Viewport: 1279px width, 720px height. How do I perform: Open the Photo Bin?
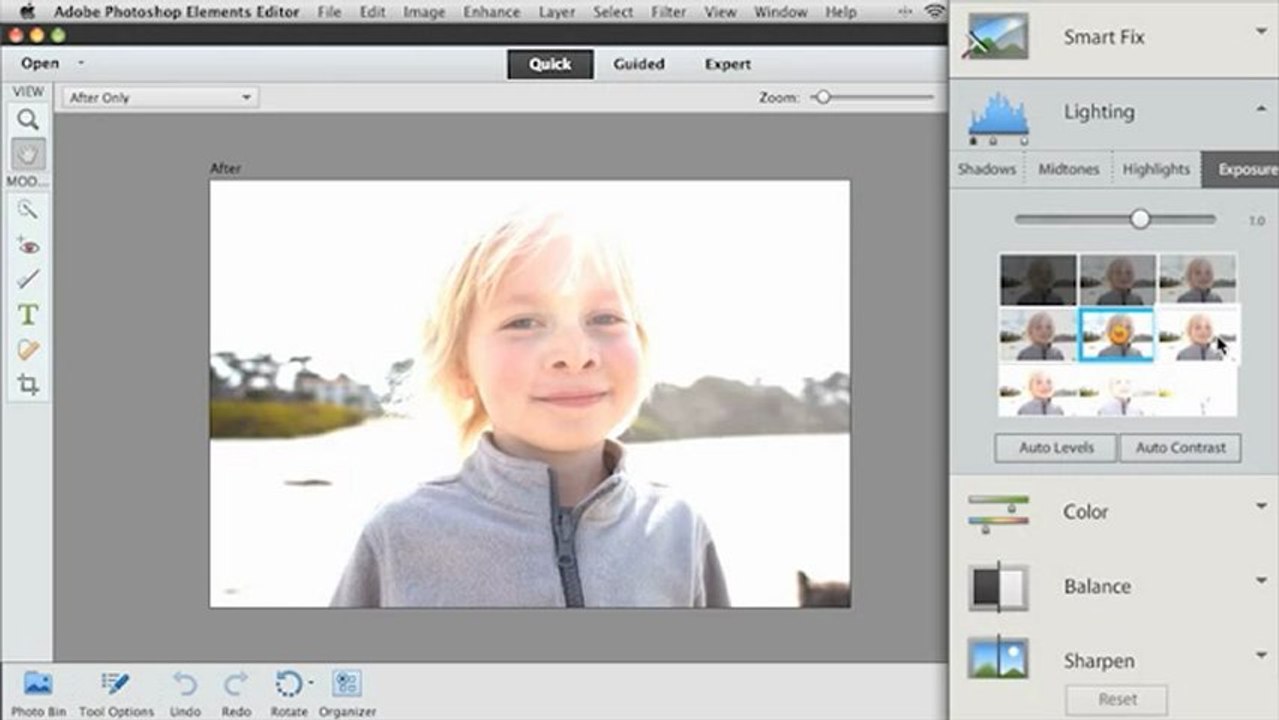pyautogui.click(x=38, y=693)
